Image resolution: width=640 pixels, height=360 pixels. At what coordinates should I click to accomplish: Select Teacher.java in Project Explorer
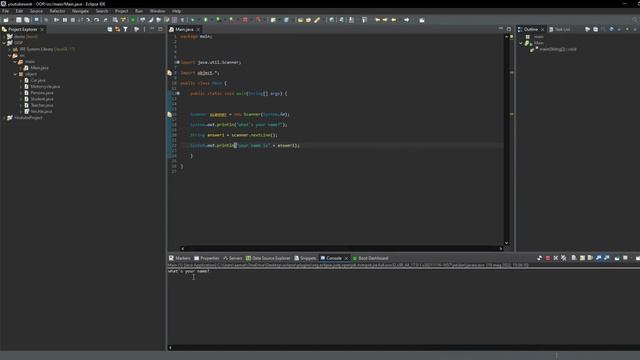(x=42, y=105)
